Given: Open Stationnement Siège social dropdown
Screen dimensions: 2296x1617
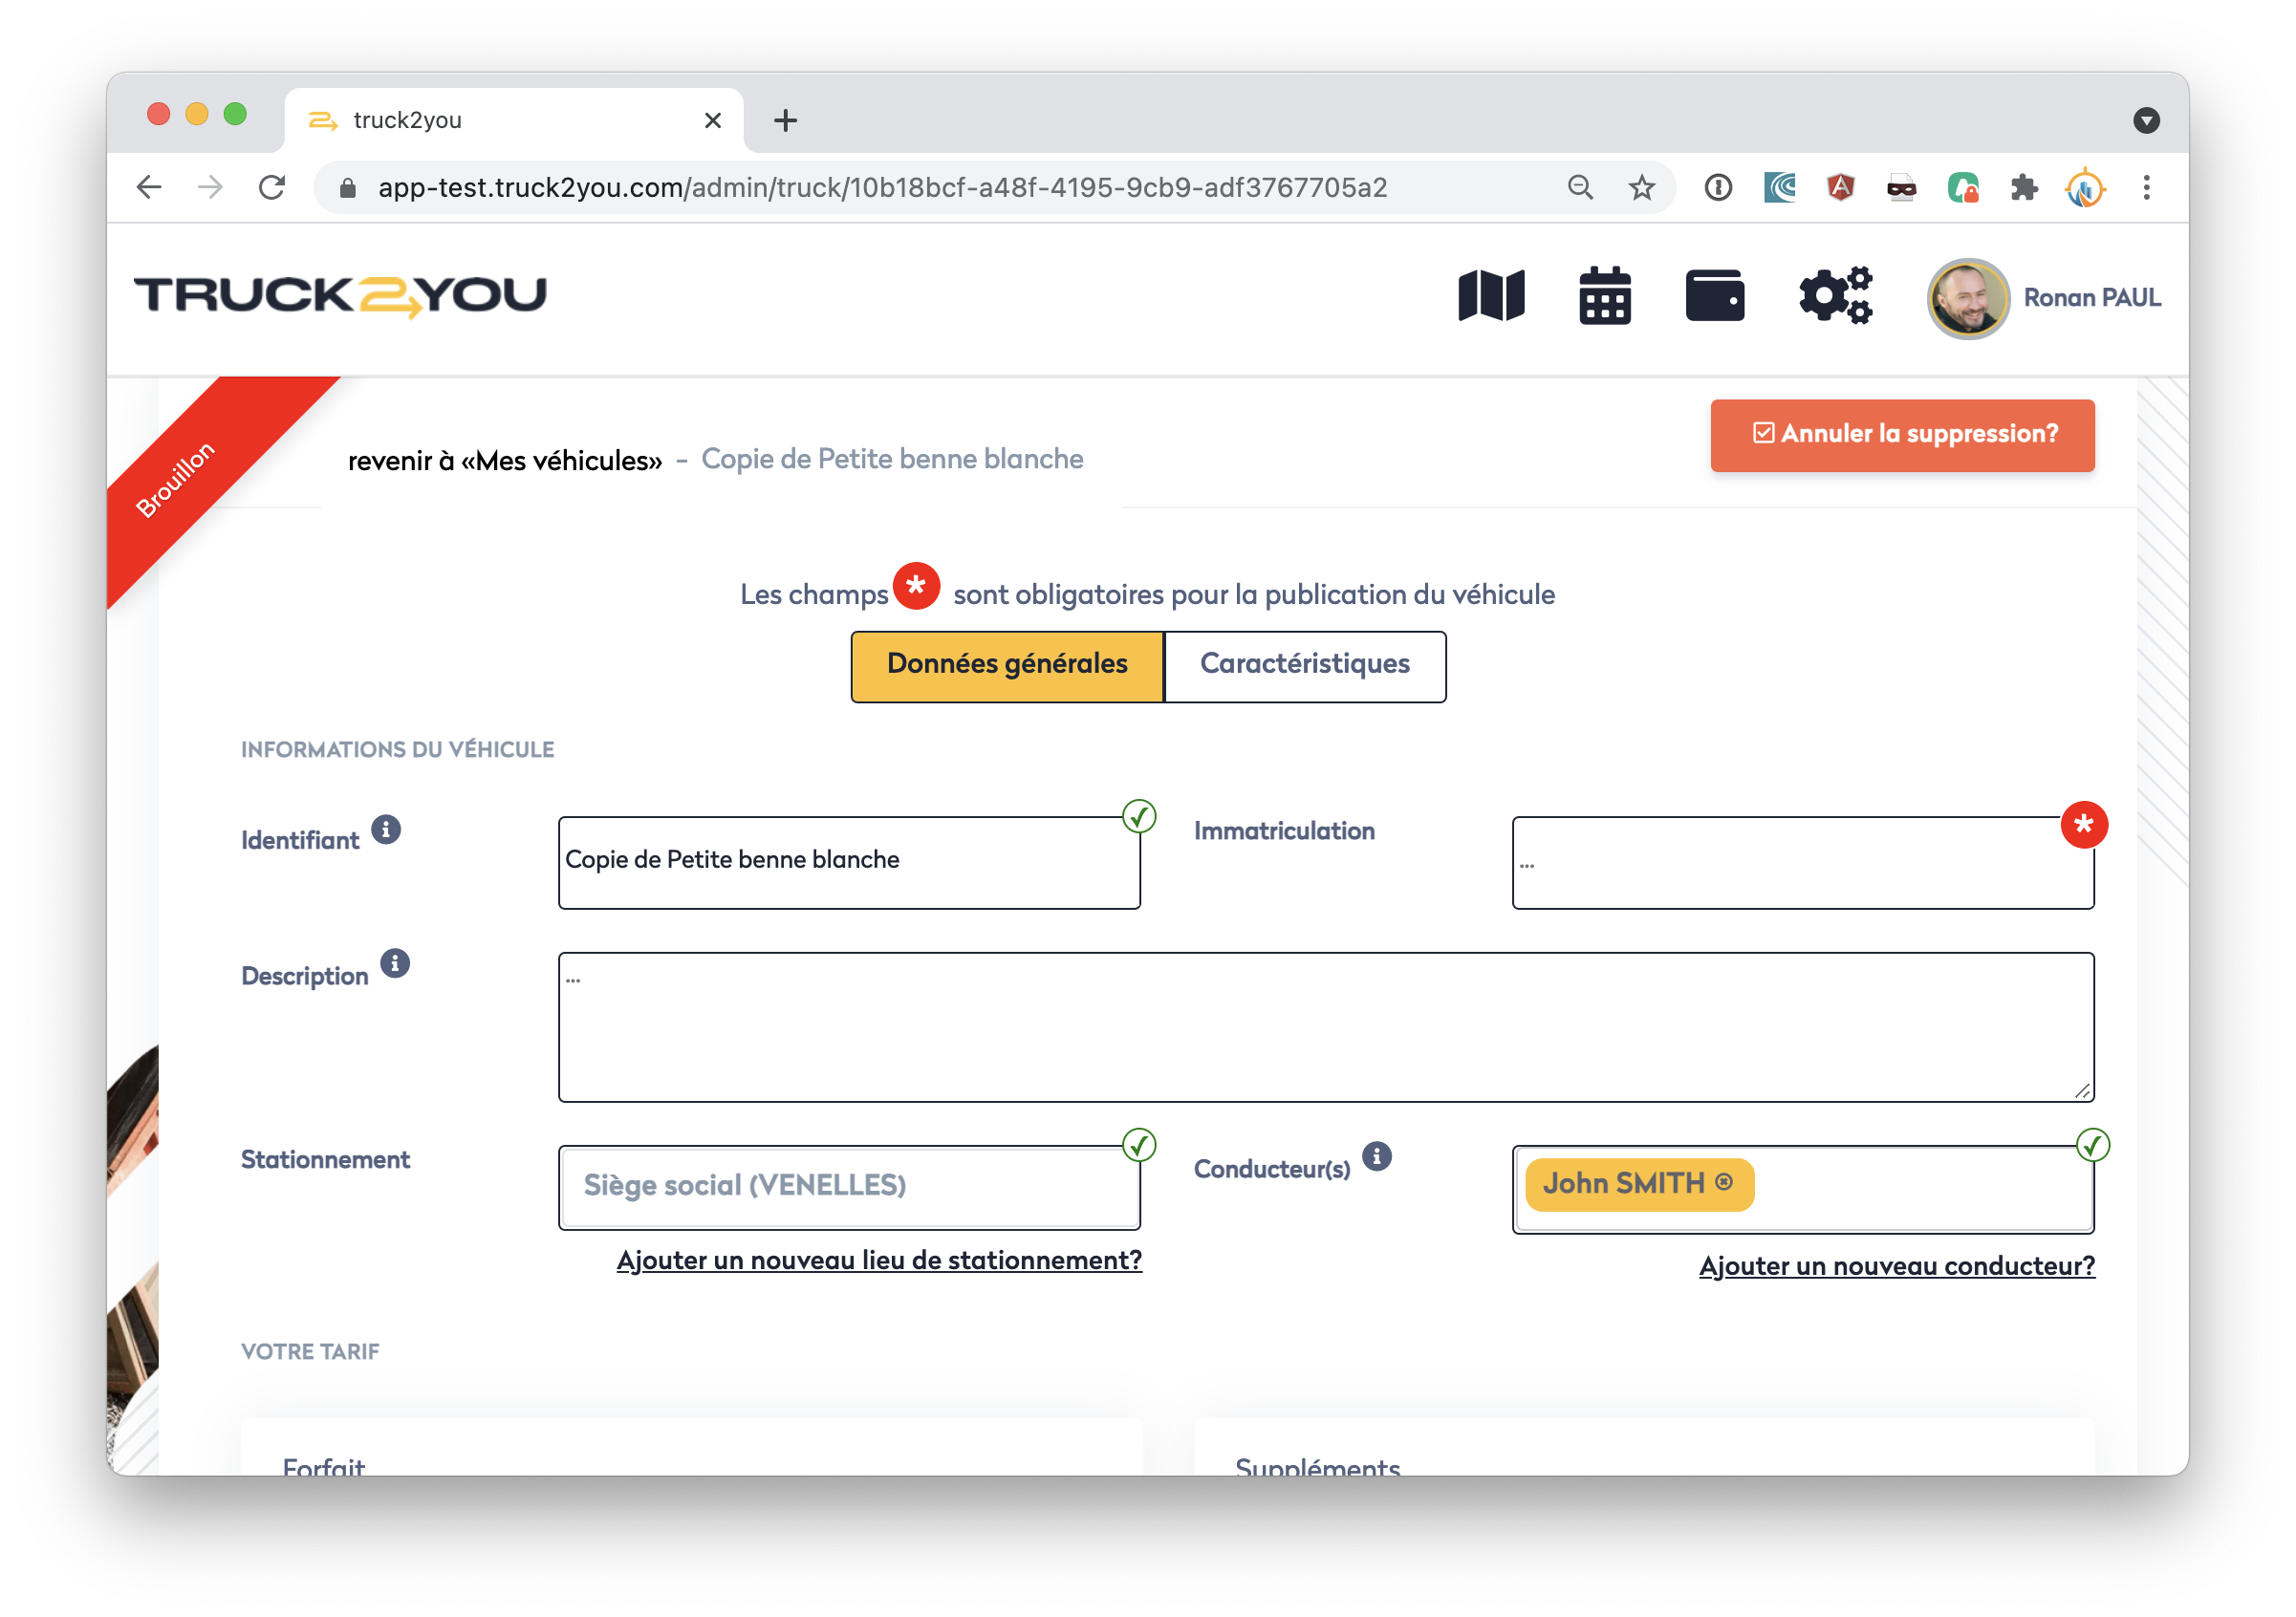Looking at the screenshot, I should point(848,1186).
